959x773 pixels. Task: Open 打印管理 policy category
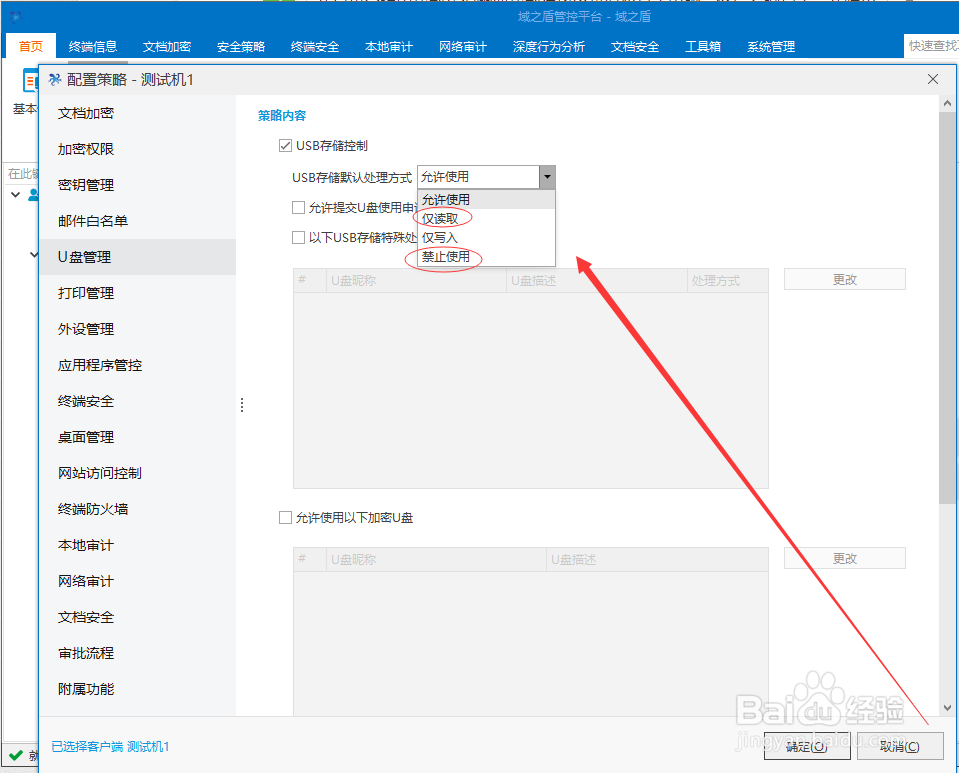pos(138,293)
